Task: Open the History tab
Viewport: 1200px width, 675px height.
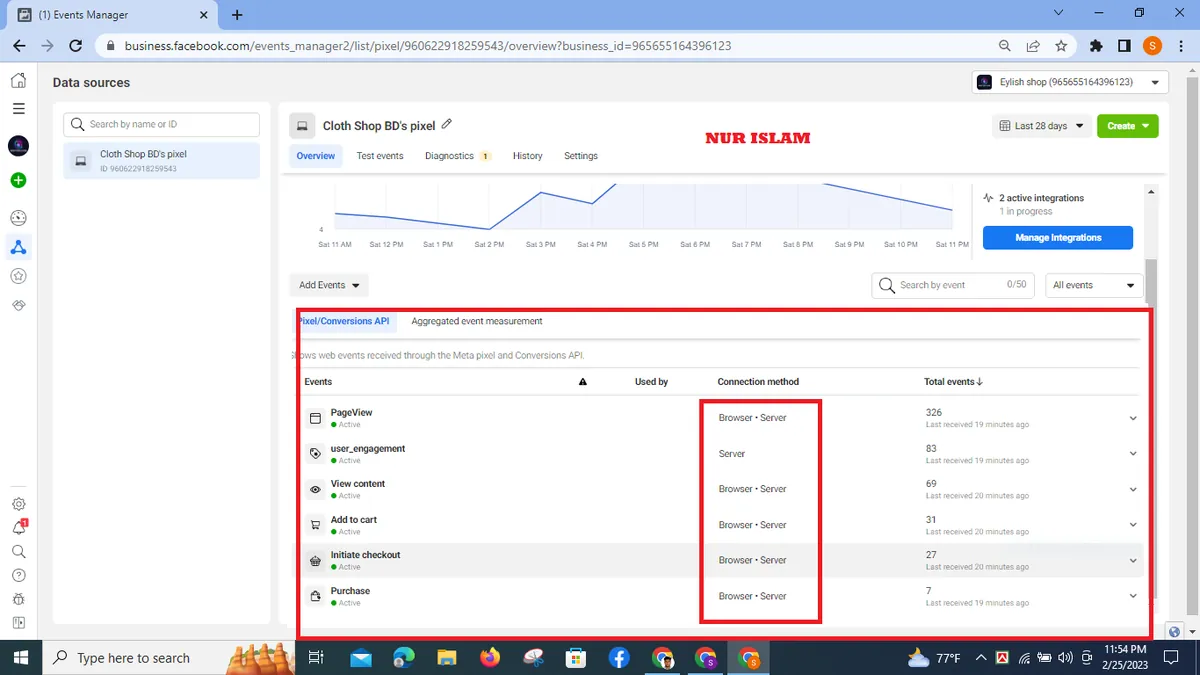Action: coord(528,156)
